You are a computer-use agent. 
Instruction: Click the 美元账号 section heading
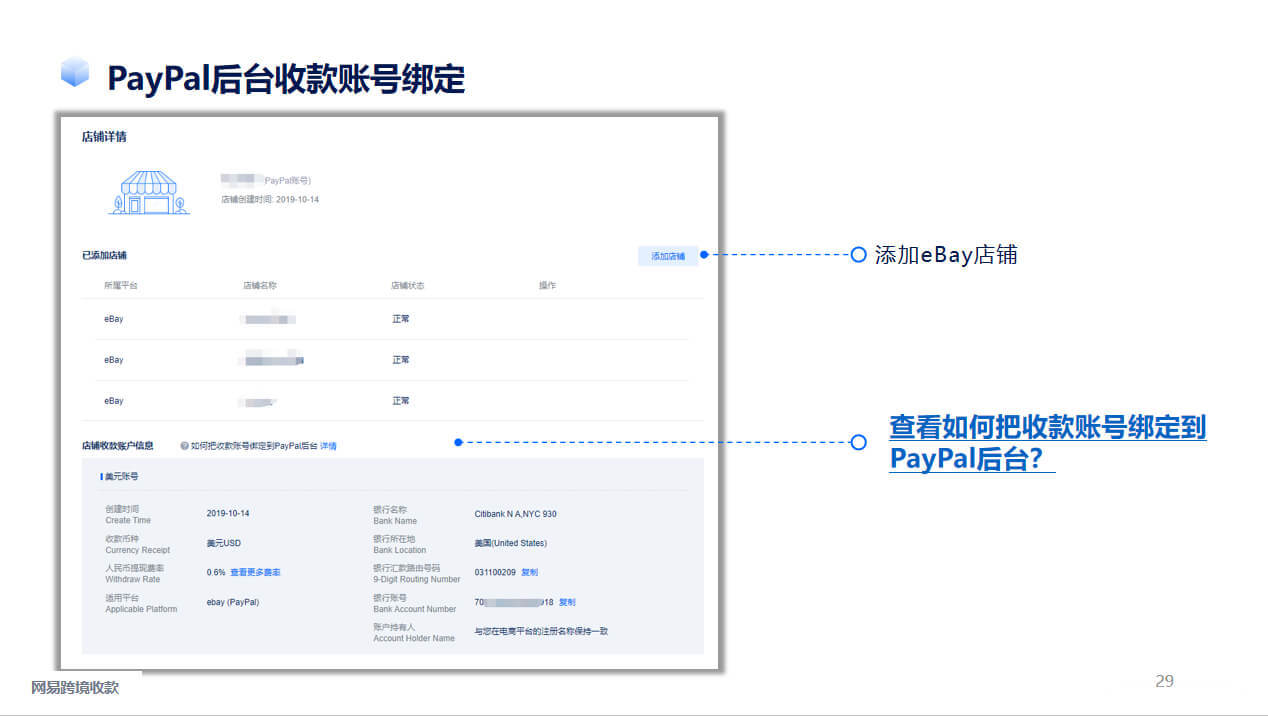point(121,477)
